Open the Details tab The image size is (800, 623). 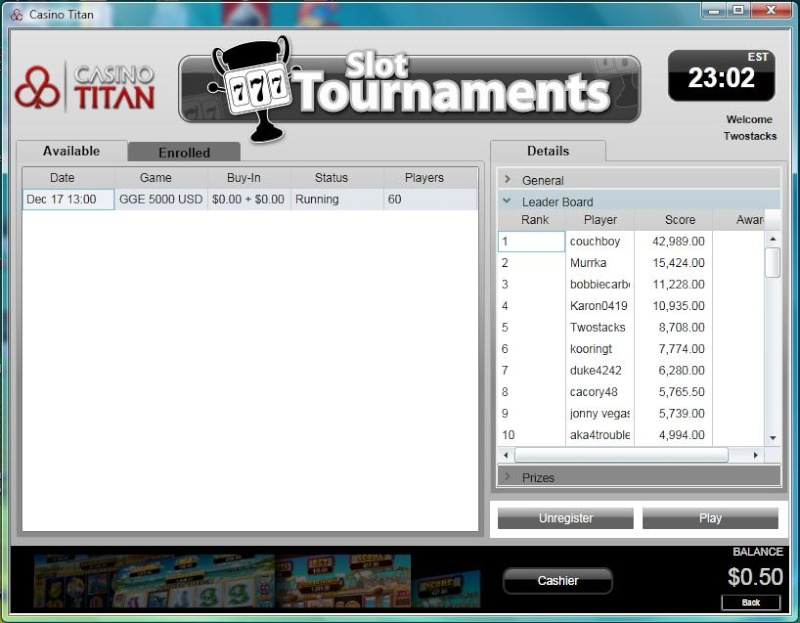pos(548,151)
